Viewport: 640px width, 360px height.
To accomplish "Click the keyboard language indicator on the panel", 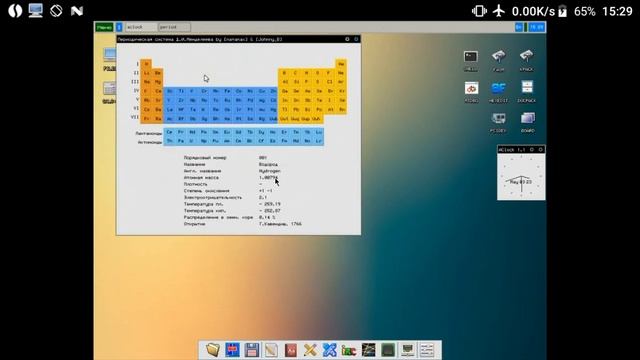I will pos(518,27).
